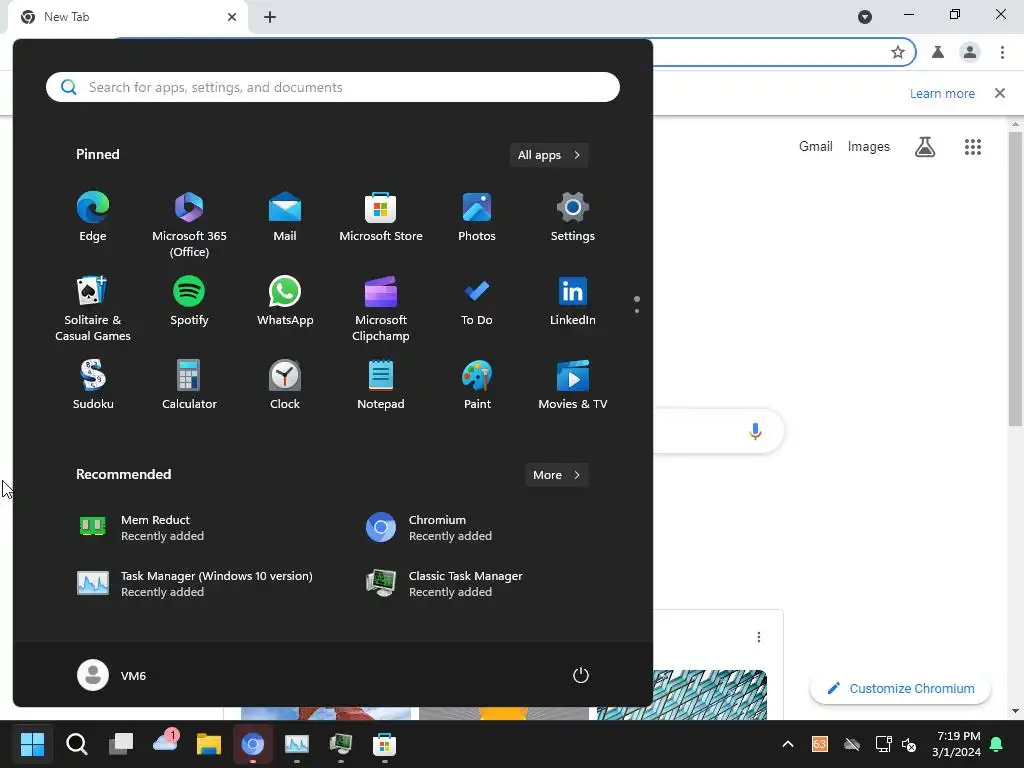Open the power options button
Image resolution: width=1024 pixels, height=768 pixels.
[581, 675]
